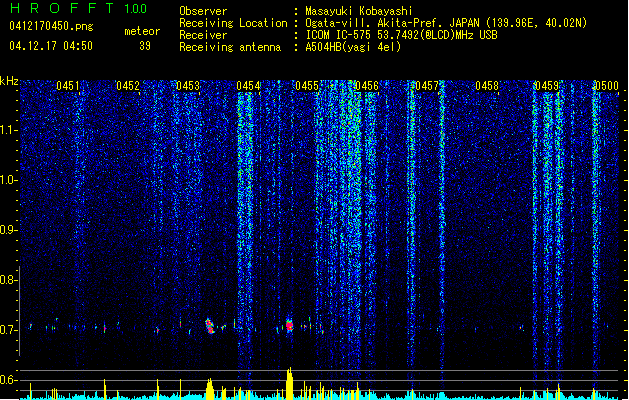Image resolution: width=629 pixels, height=400 pixels.
Task: Click the kHz axis unit label
Action: 9,81
